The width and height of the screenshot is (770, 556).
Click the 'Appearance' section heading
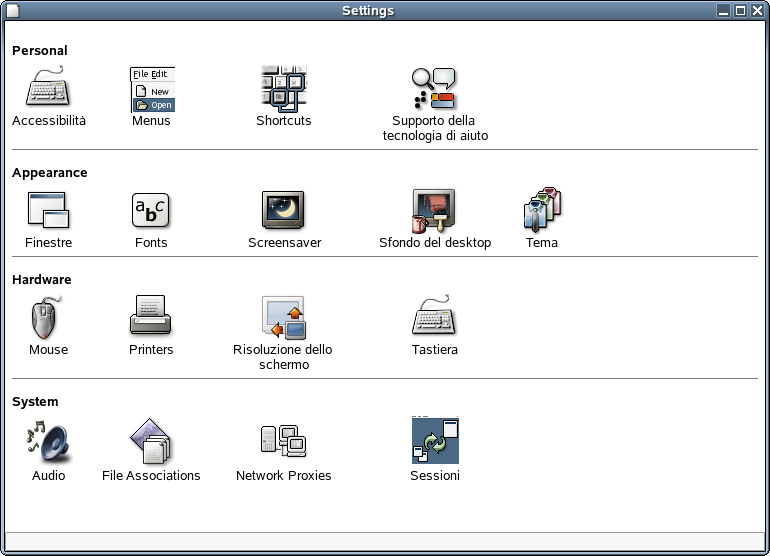50,173
